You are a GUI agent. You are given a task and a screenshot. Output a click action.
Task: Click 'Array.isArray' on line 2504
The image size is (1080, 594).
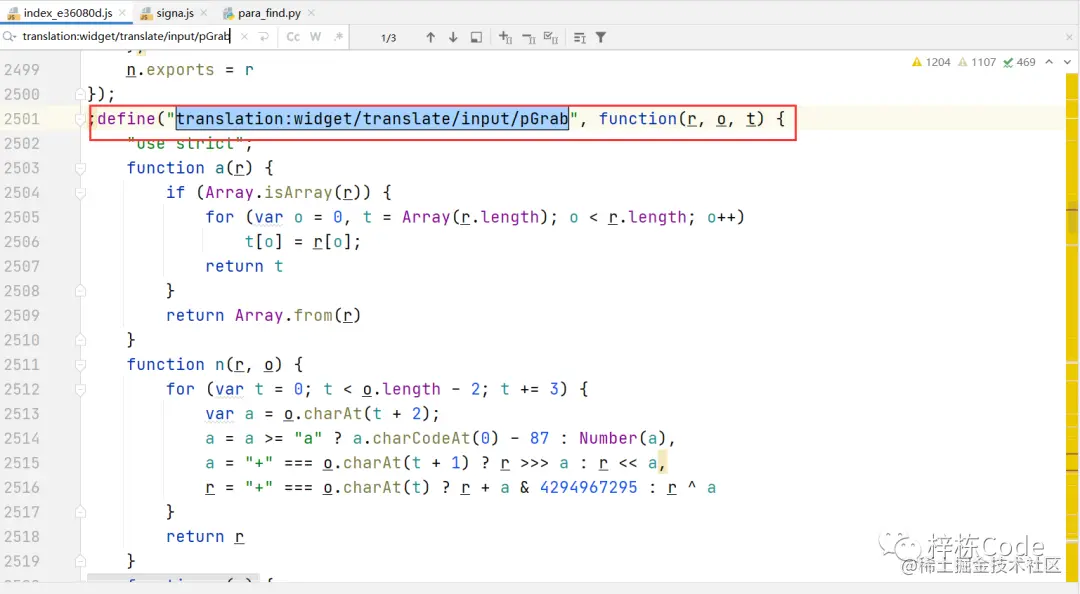[269, 192]
